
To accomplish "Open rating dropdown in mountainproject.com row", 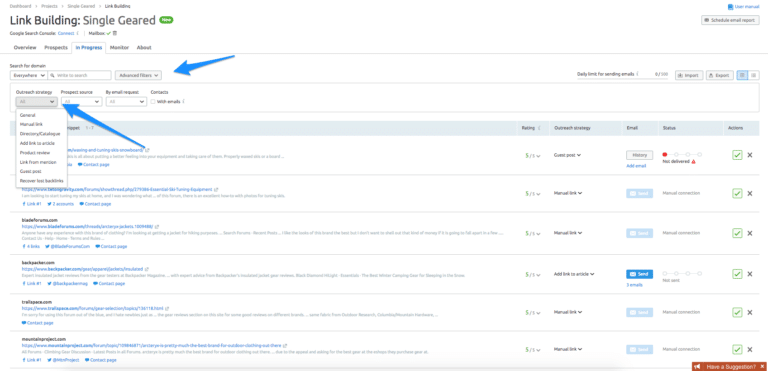I will tap(533, 350).
